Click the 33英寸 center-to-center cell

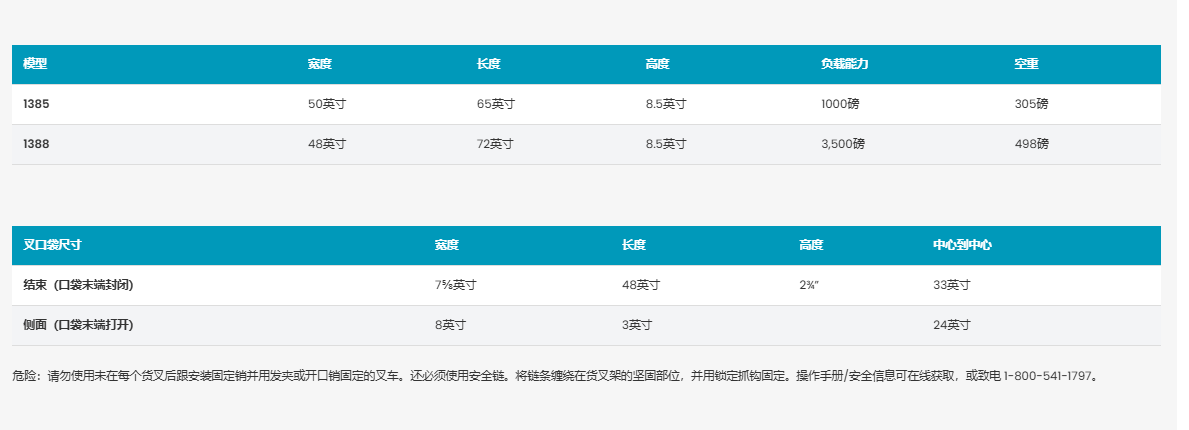tap(952, 285)
